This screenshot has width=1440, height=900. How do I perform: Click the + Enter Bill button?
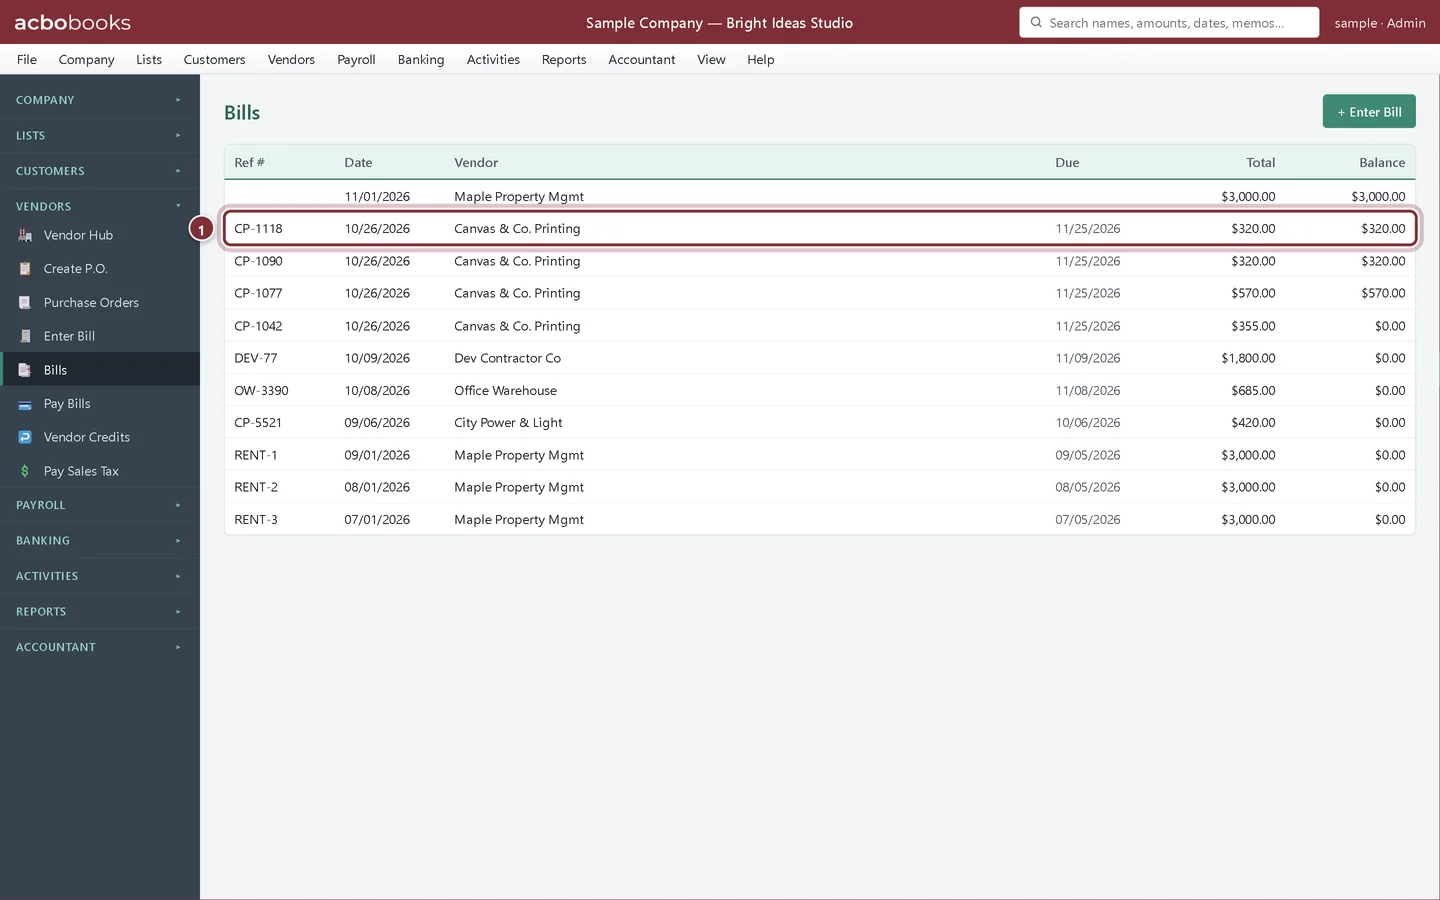1369,112
